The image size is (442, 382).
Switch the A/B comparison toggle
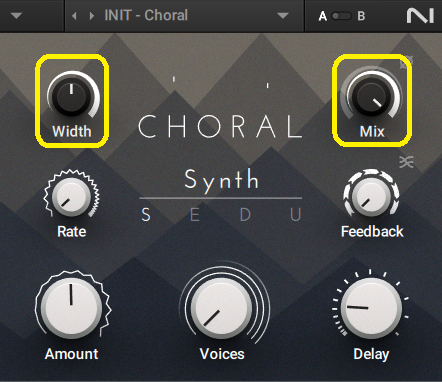click(342, 16)
